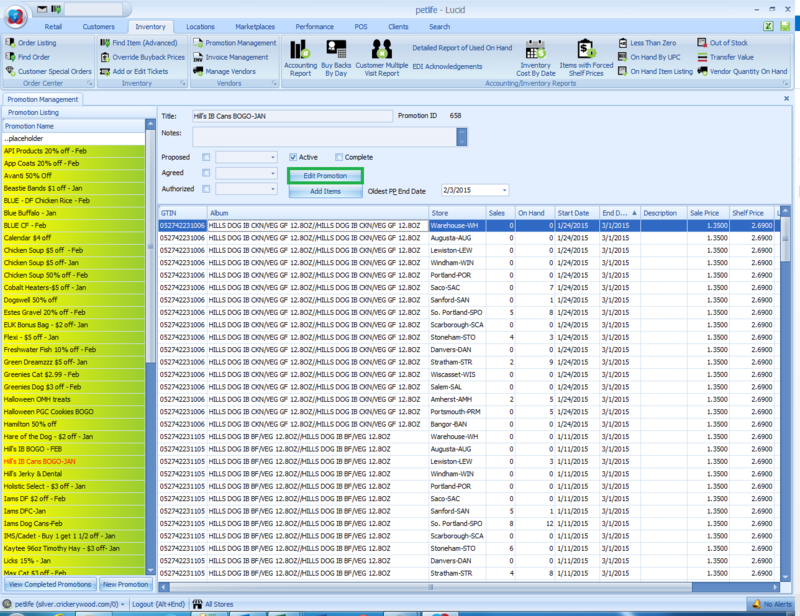Viewport: 800px width, 616px height.
Task: Open Transfer Value report
Action: 726,57
